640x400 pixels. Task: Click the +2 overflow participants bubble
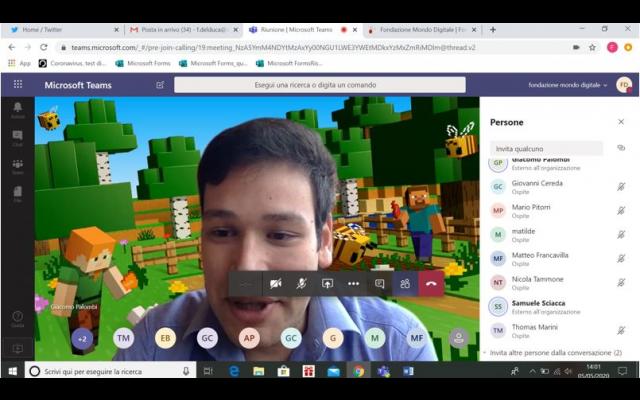[x=82, y=338]
